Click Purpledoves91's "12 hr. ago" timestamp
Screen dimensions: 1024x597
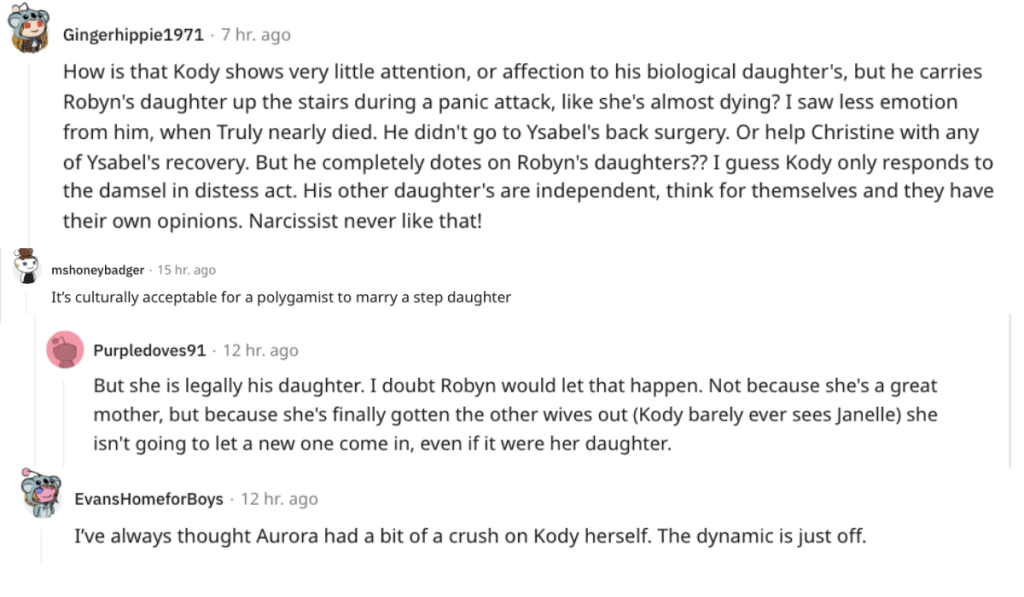260,351
